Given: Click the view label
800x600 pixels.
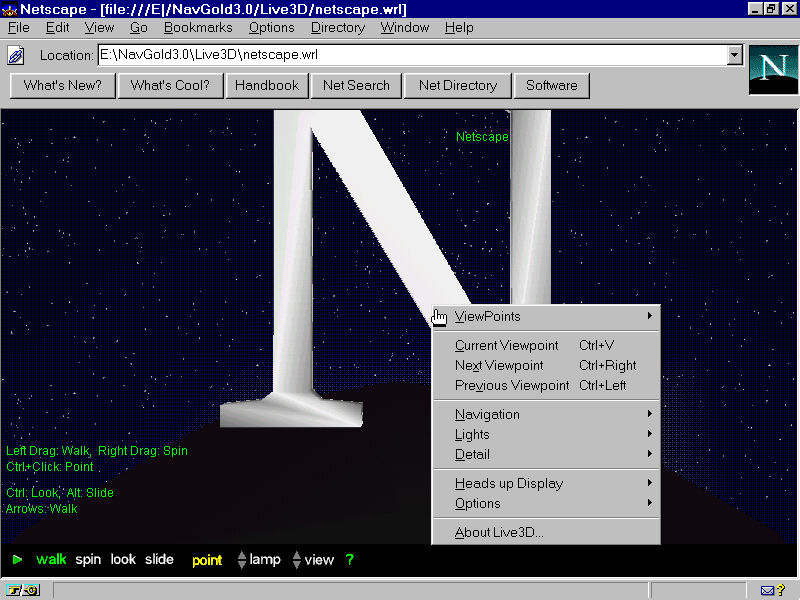Looking at the screenshot, I should coord(319,560).
